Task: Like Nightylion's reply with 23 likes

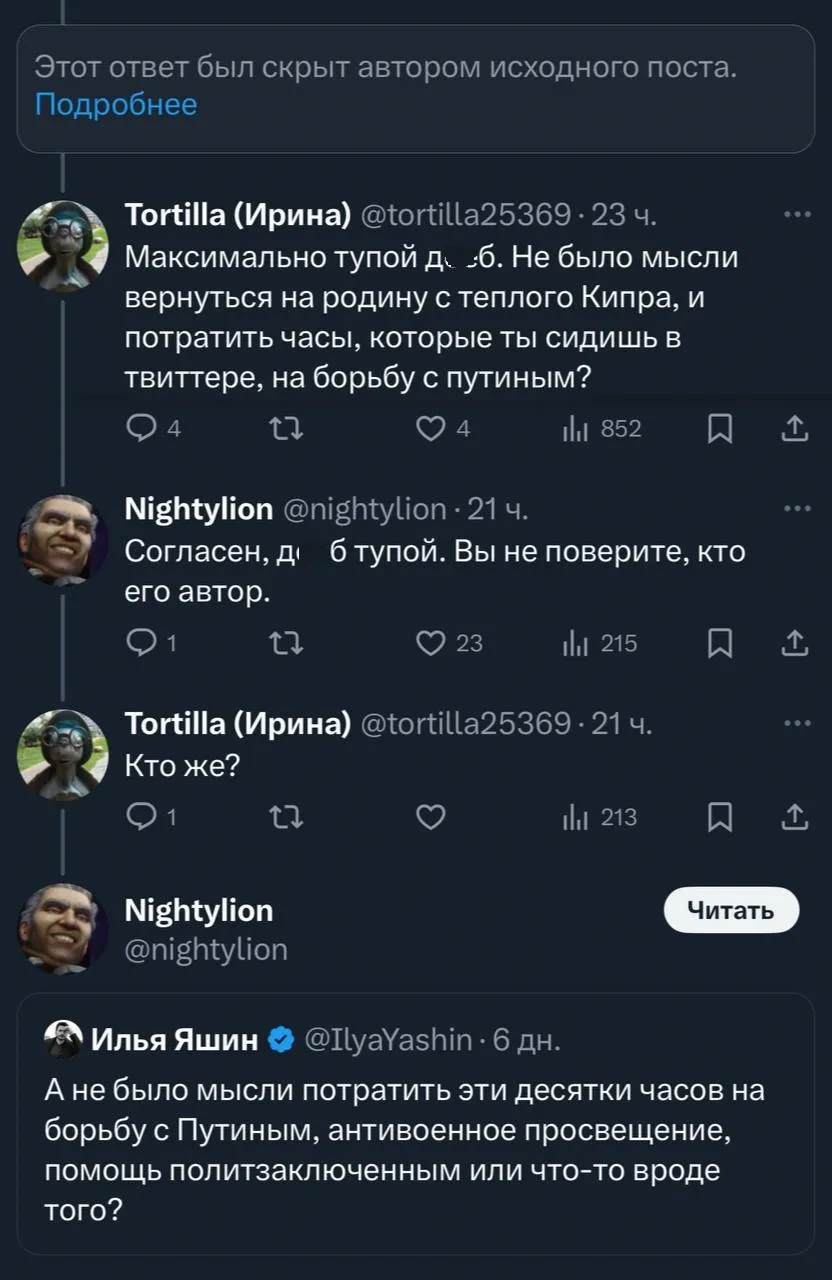Action: 431,643
